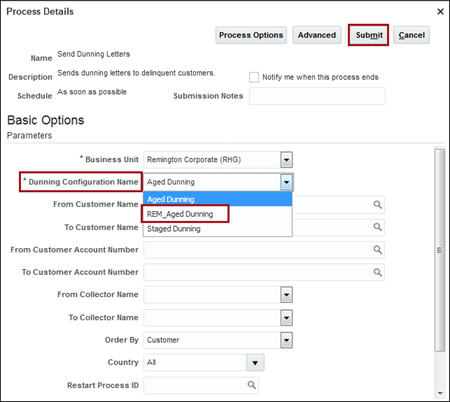
Task: Open the From Collector Name dropdown
Action: (286, 295)
